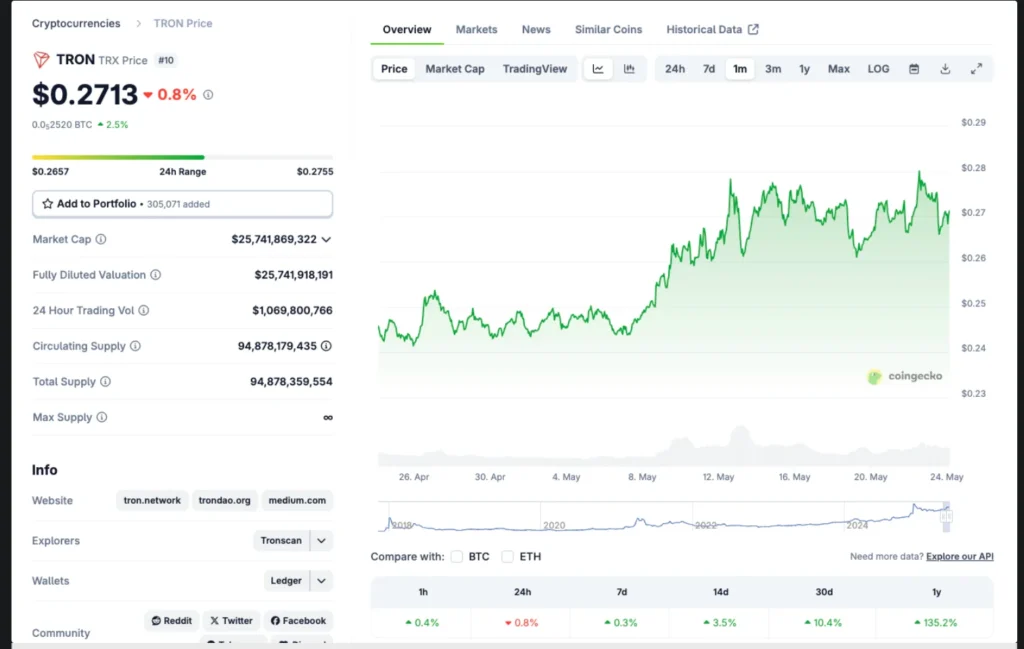Click the 30d 10.4% change cell
The width and height of the screenshot is (1024, 649).
824,622
